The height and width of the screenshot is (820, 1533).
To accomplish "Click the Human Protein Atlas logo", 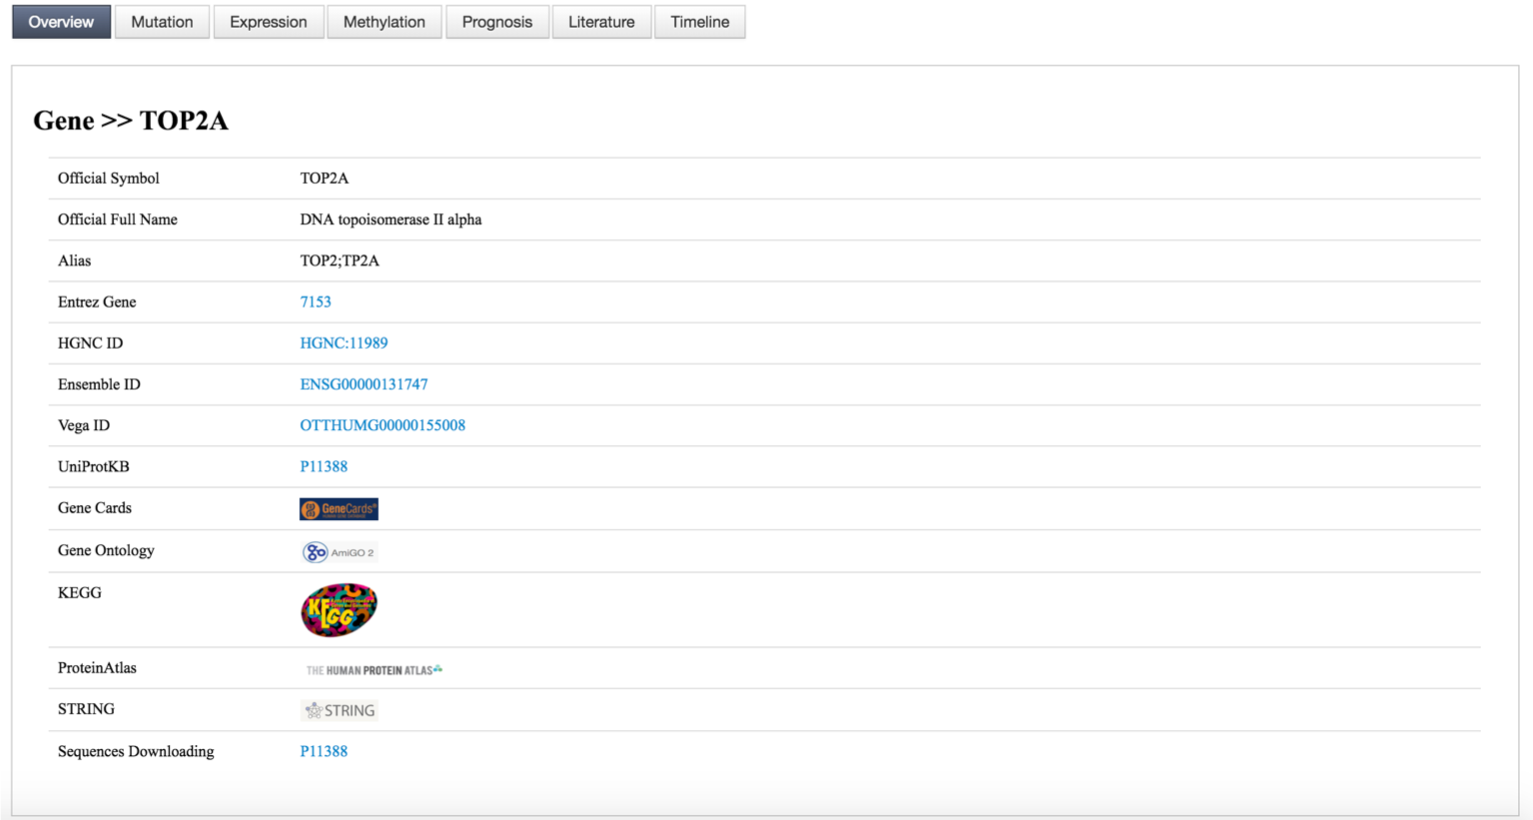I will tap(373, 670).
